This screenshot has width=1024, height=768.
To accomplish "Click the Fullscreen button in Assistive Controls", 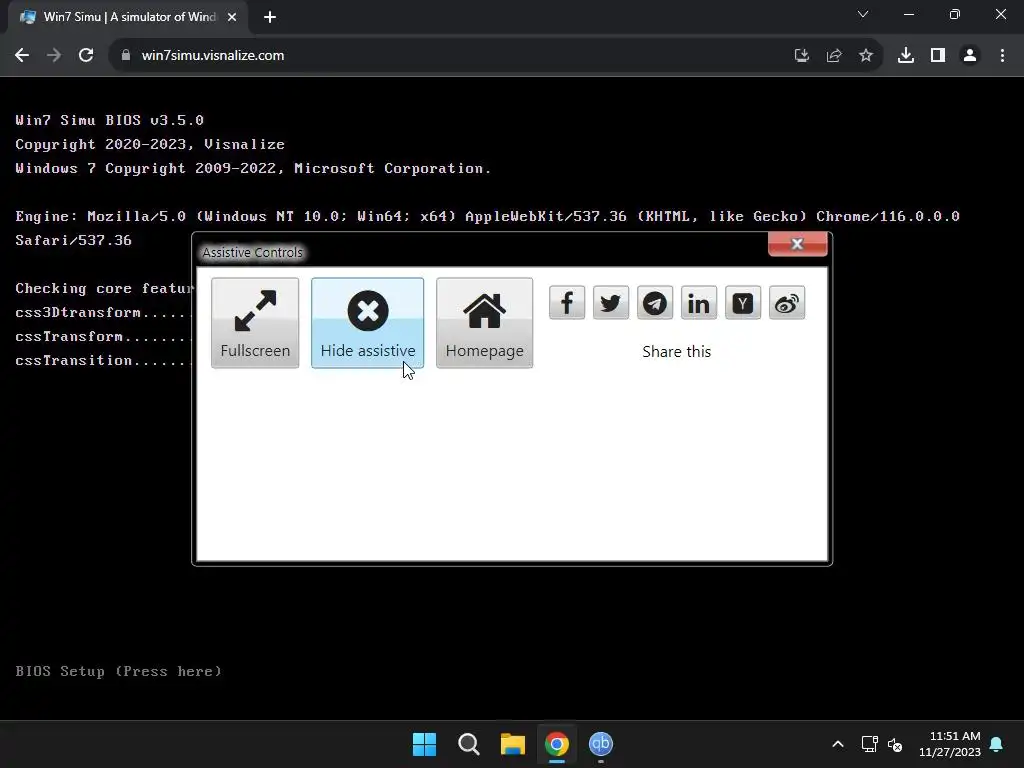I will [x=255, y=323].
